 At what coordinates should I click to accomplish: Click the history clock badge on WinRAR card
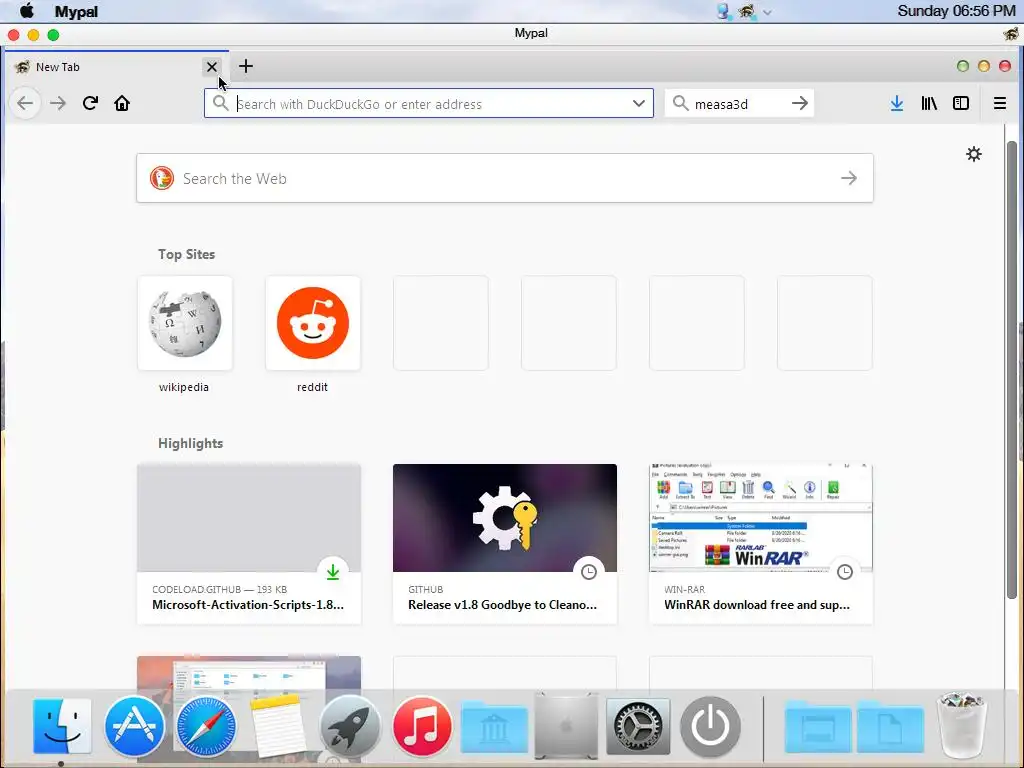point(845,571)
